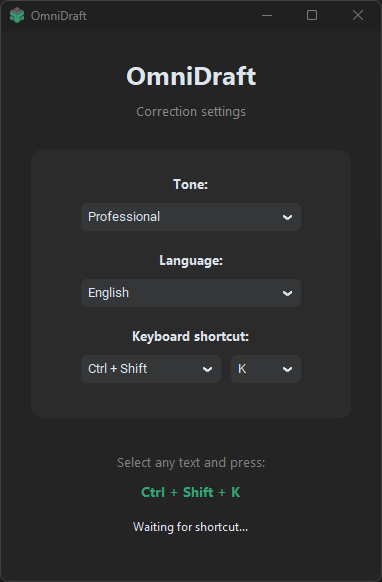This screenshot has width=382, height=582.
Task: Open the Language dropdown showing English
Action: pos(191,293)
